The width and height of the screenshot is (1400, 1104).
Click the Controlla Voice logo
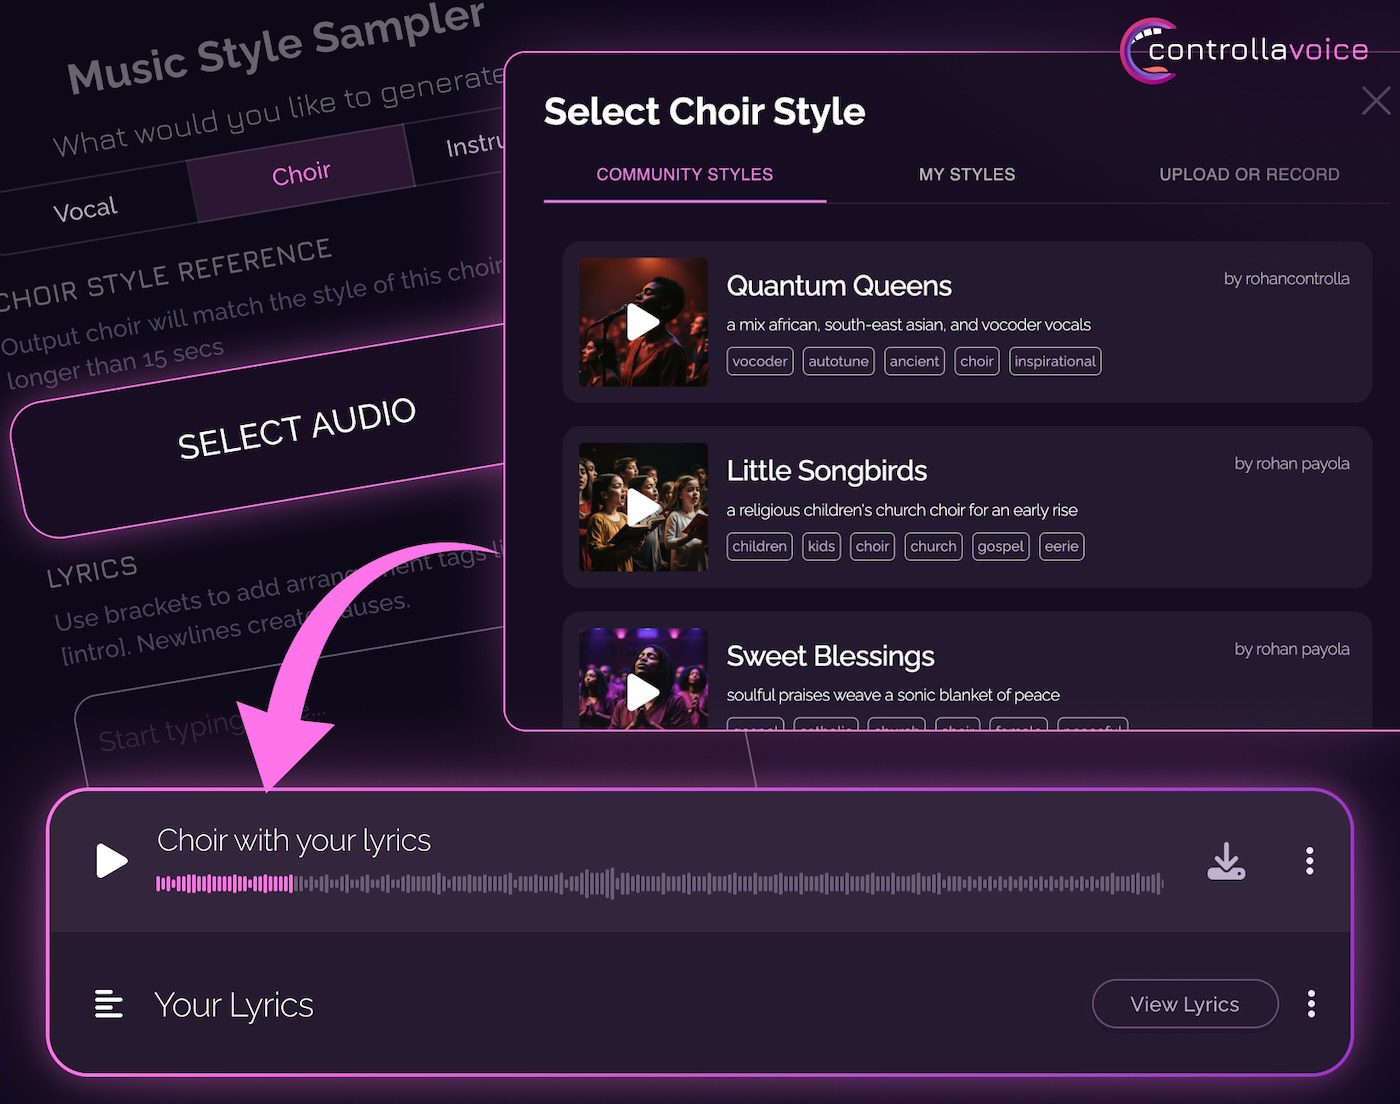click(x=1245, y=50)
